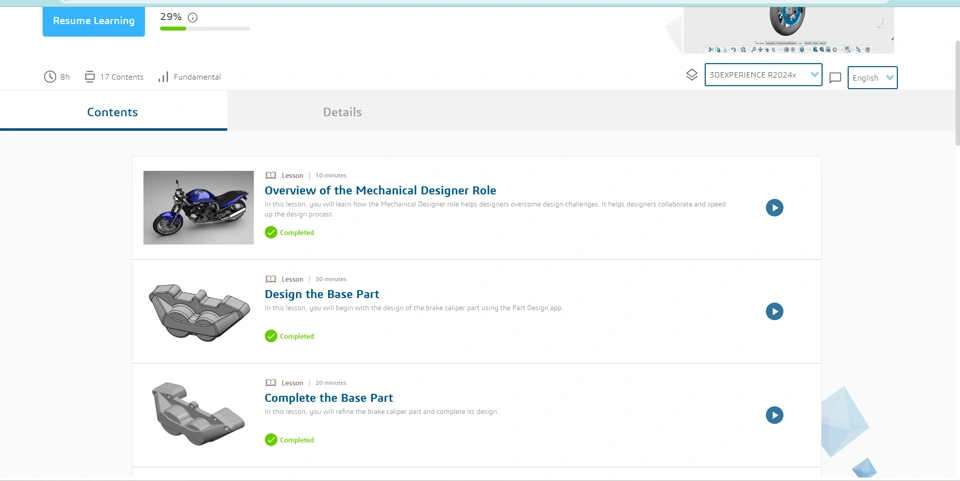Open the brake caliper thumbnail for Design the Base Part
This screenshot has height=481, width=960.
[x=198, y=311]
